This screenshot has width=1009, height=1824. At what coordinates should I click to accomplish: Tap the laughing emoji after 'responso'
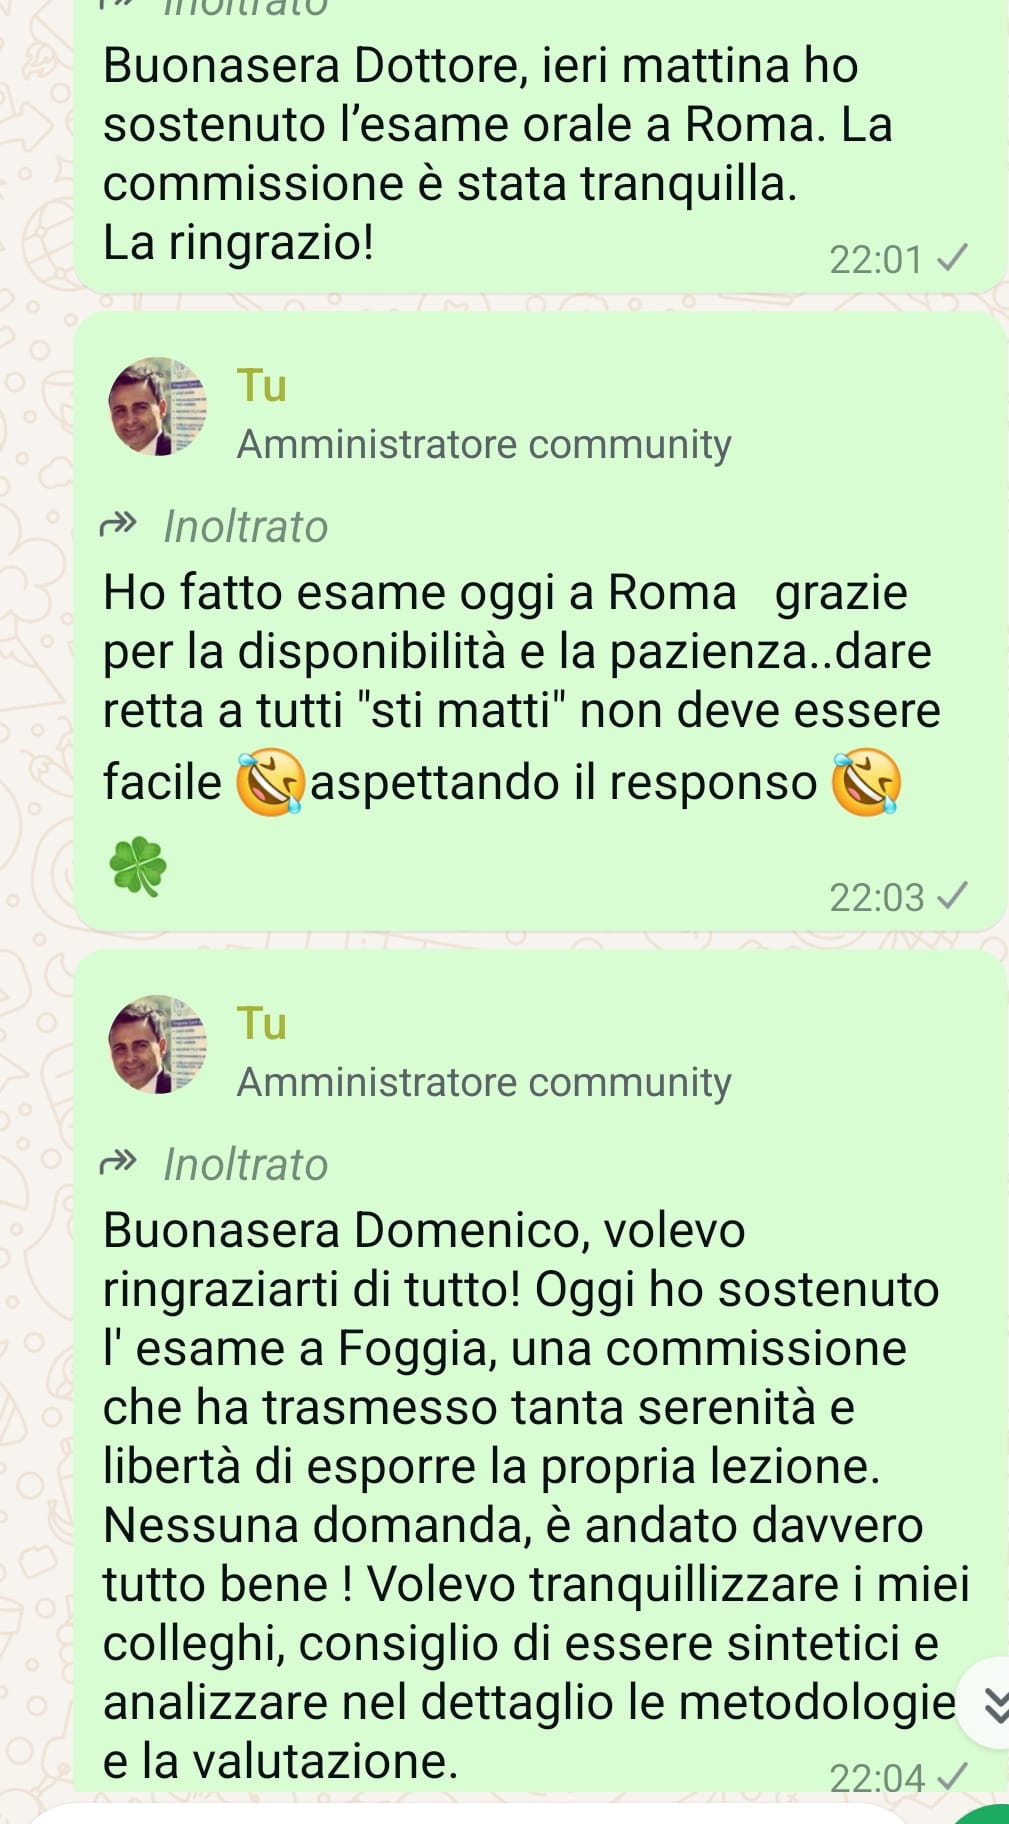867,782
